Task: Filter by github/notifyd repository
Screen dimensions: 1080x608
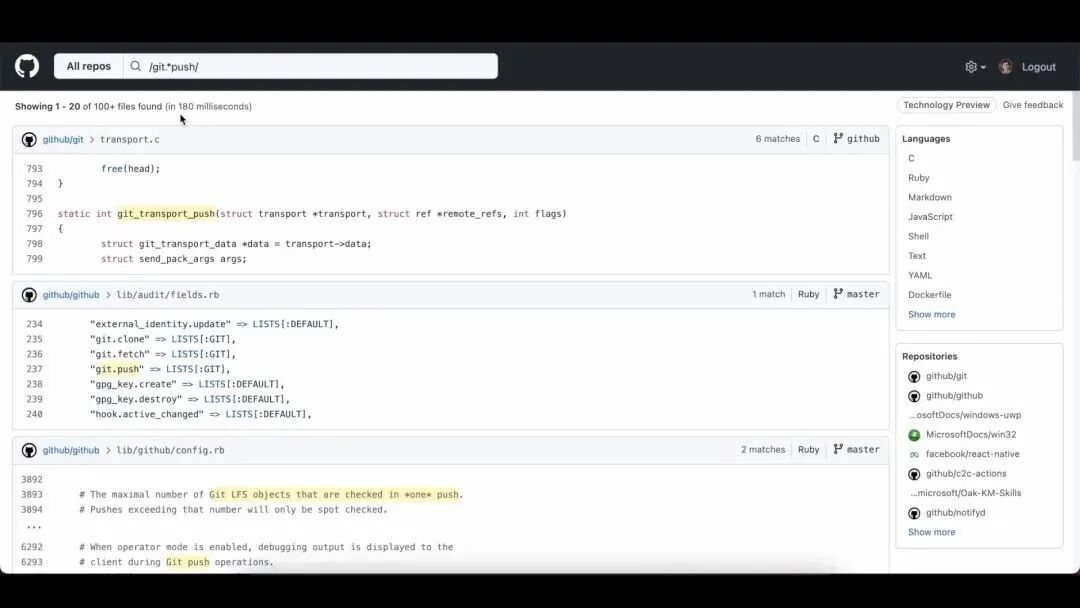Action: [955, 512]
